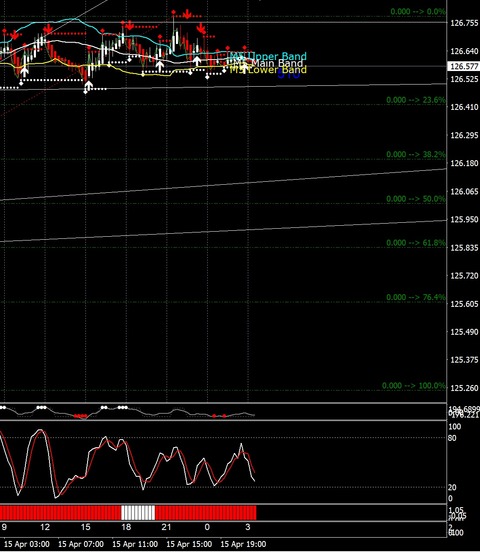Click the 125.835 price axis label
Screen dimensions: 480x552
(x=464, y=248)
